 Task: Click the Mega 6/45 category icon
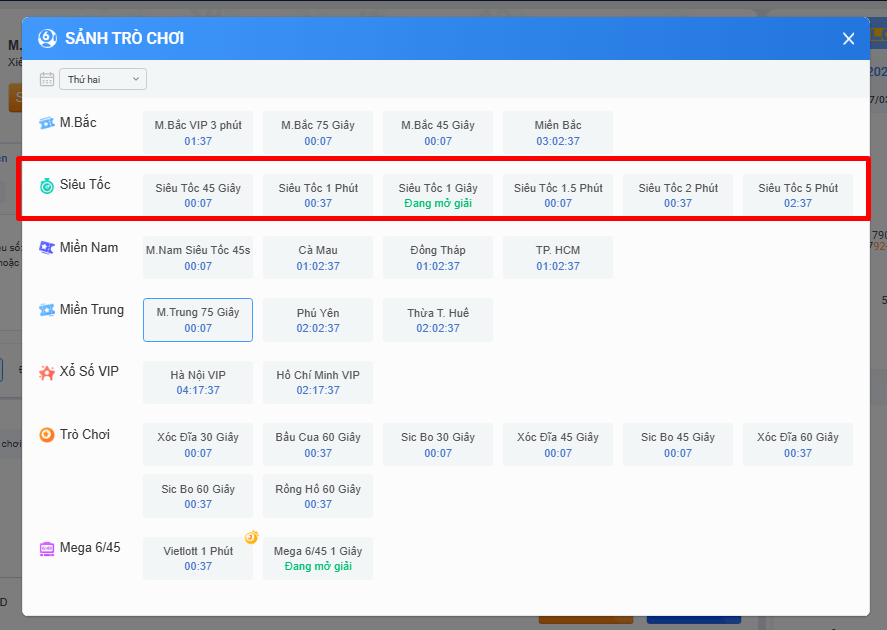(47, 548)
